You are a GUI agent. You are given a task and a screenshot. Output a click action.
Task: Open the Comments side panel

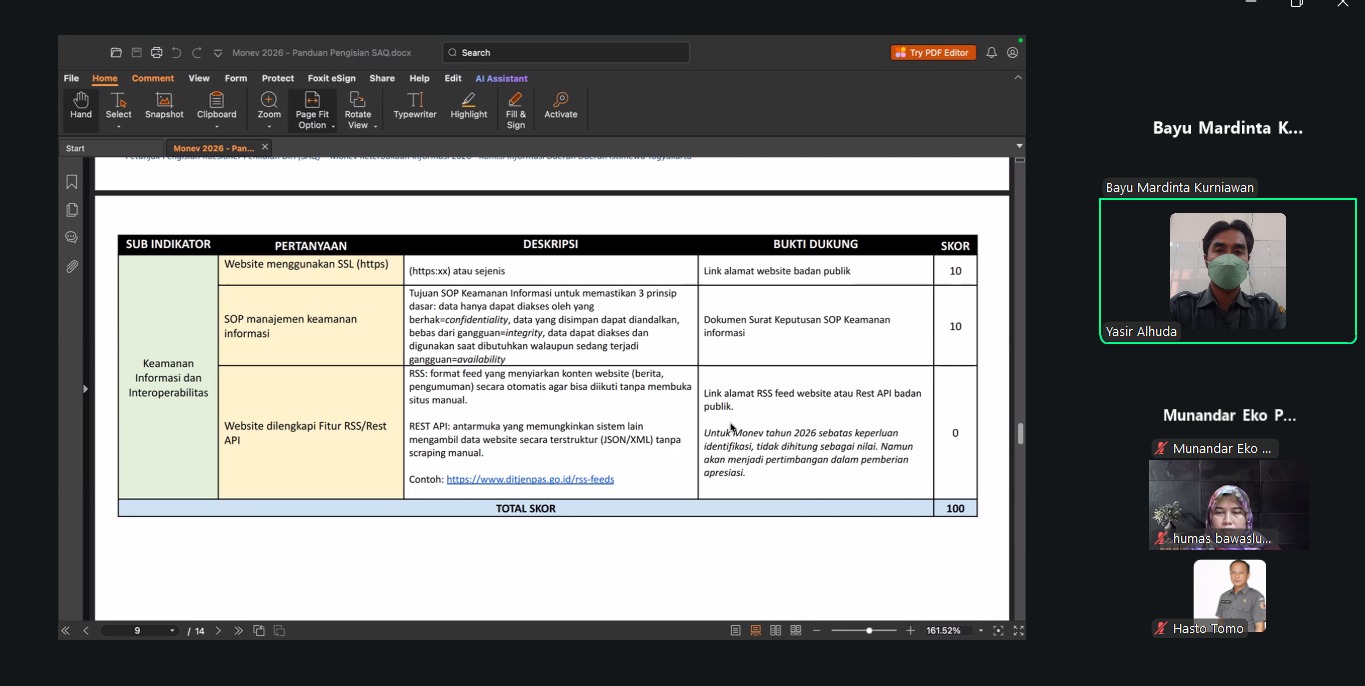pos(72,238)
